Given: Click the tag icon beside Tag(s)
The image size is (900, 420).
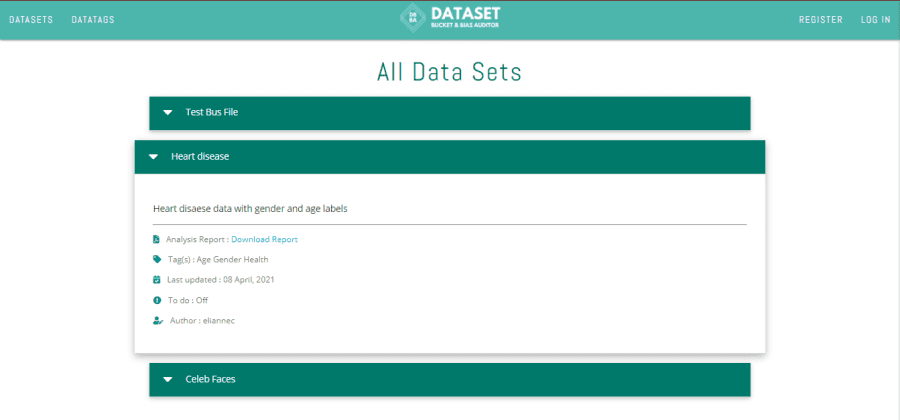Looking at the screenshot, I should (157, 259).
